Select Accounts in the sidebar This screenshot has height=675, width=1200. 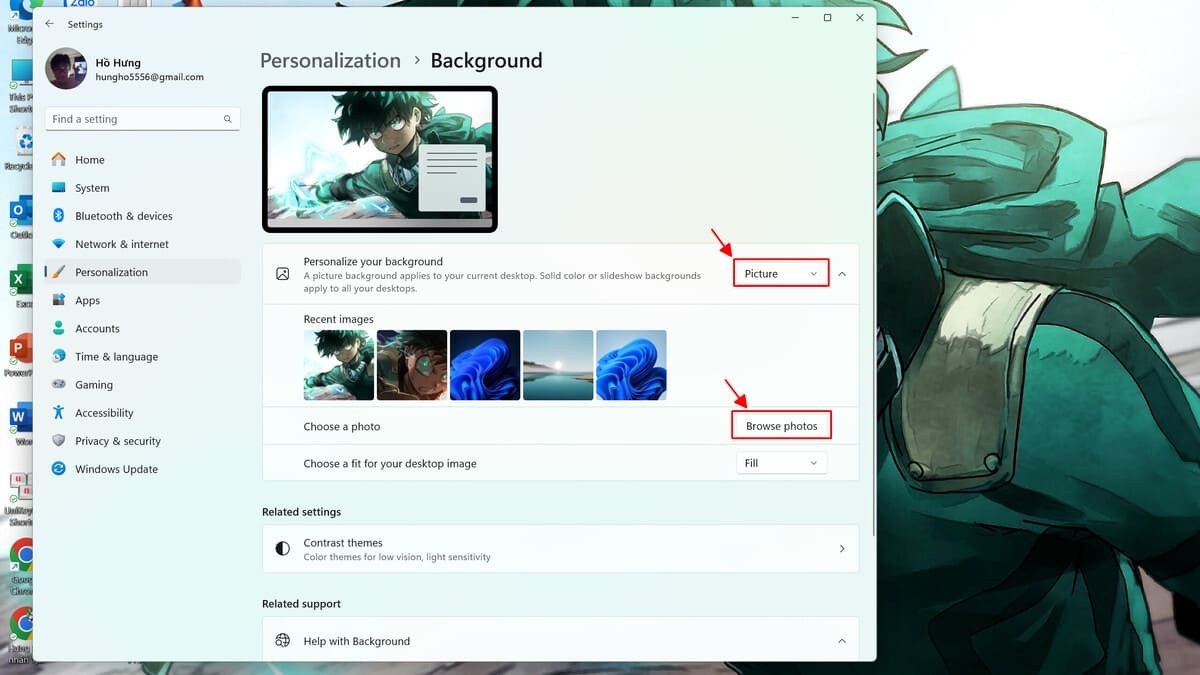click(x=97, y=329)
